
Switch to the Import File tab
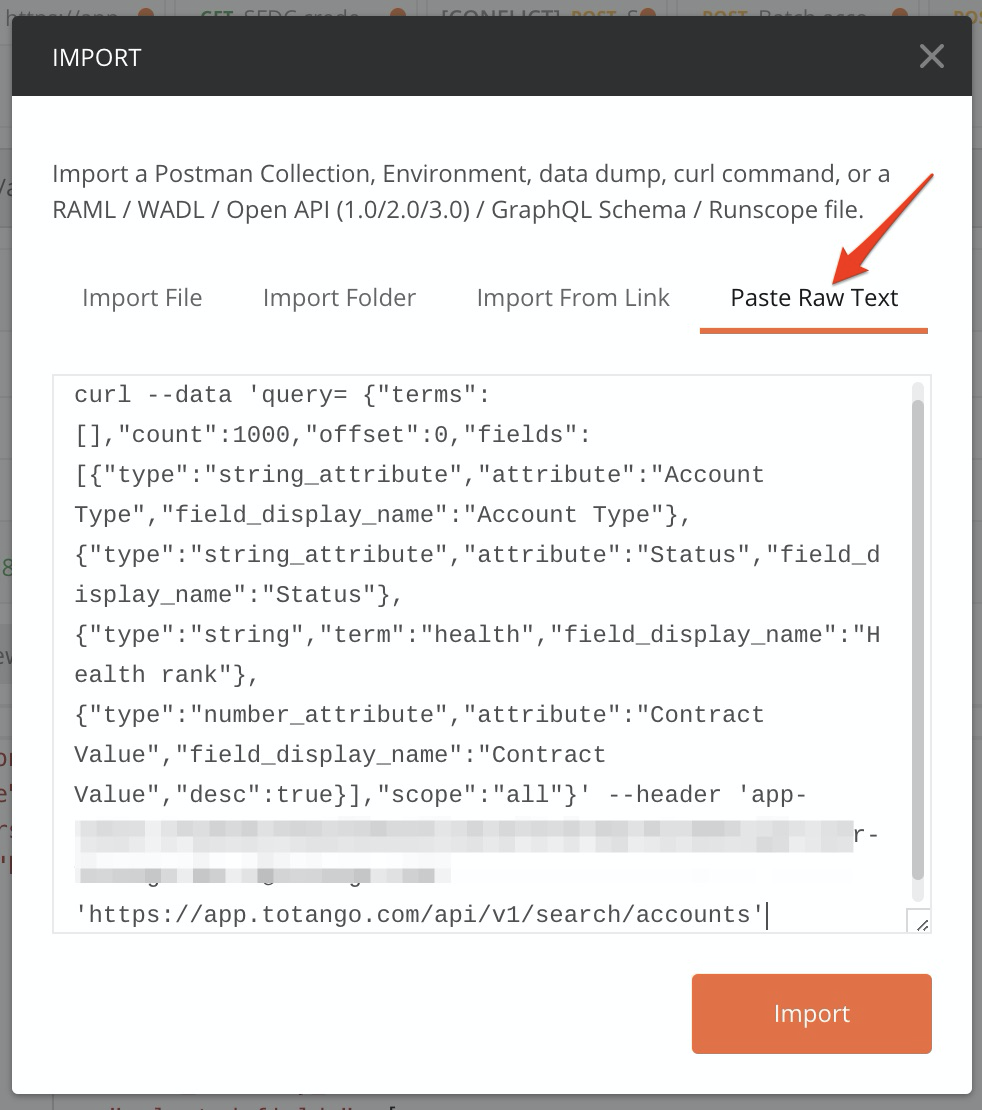(x=142, y=298)
